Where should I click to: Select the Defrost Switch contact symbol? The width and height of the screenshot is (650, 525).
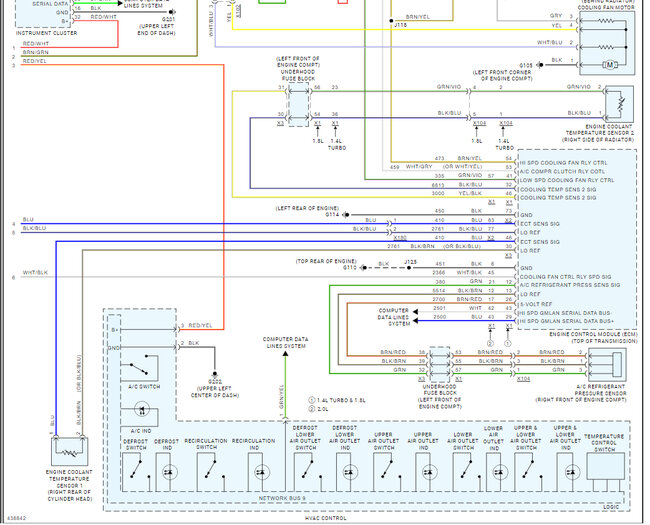point(136,471)
